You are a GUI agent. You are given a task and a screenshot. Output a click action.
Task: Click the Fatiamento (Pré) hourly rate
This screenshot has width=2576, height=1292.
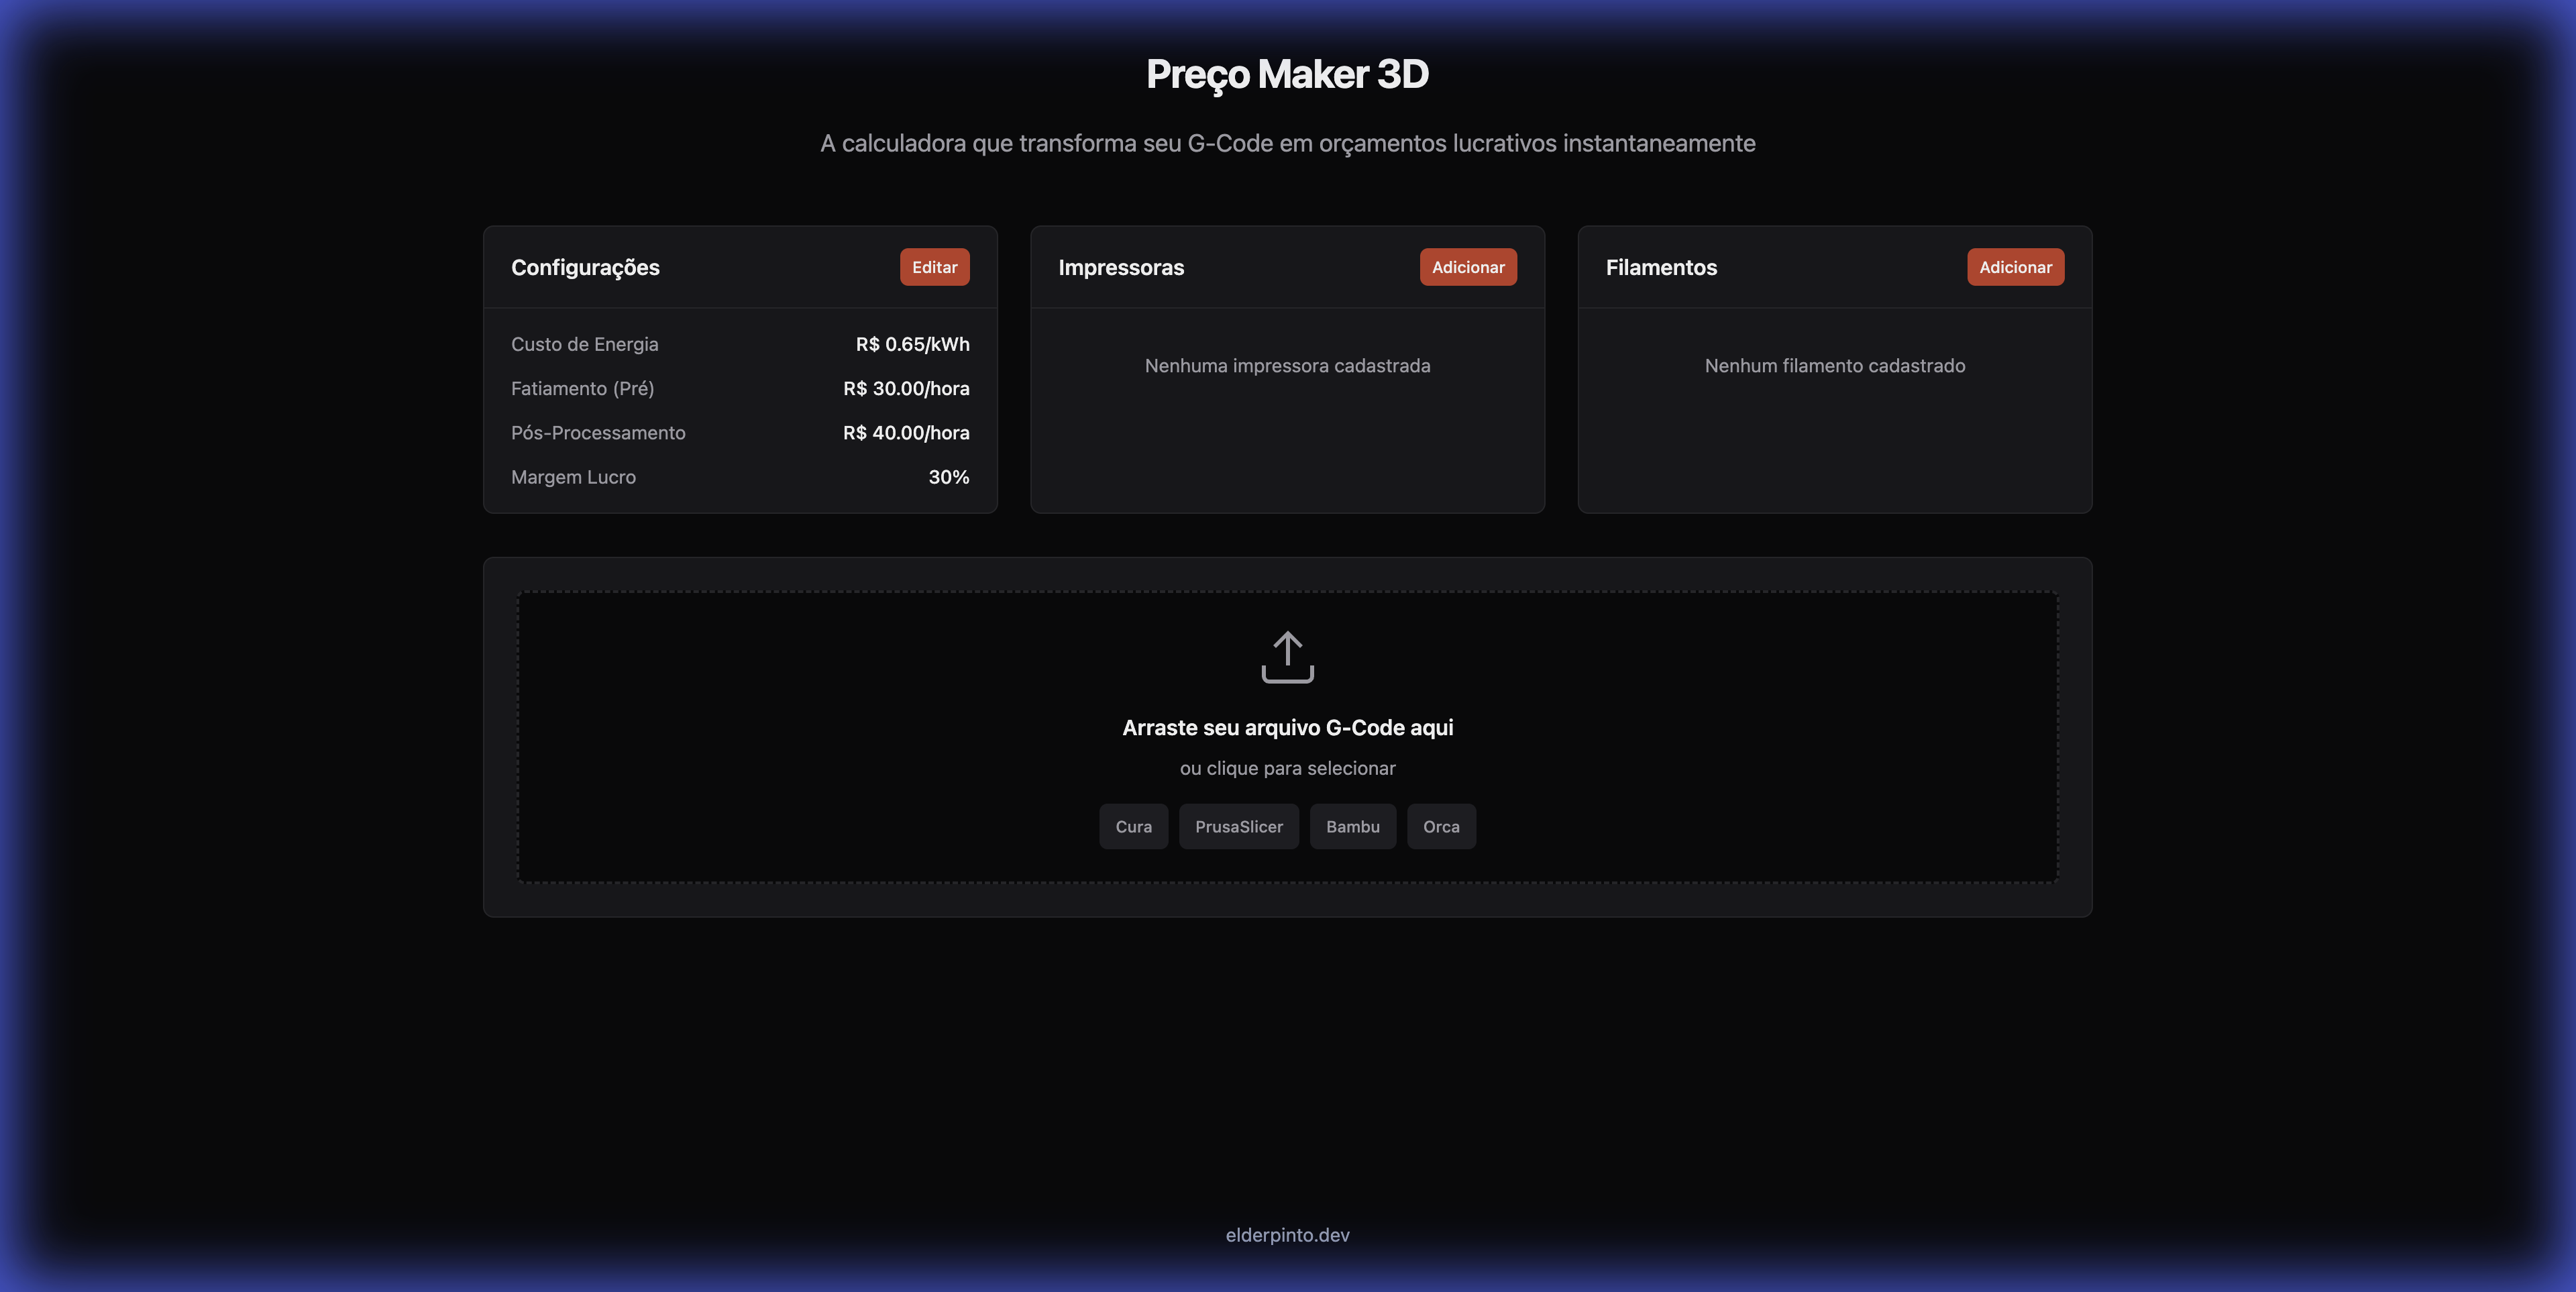906,388
